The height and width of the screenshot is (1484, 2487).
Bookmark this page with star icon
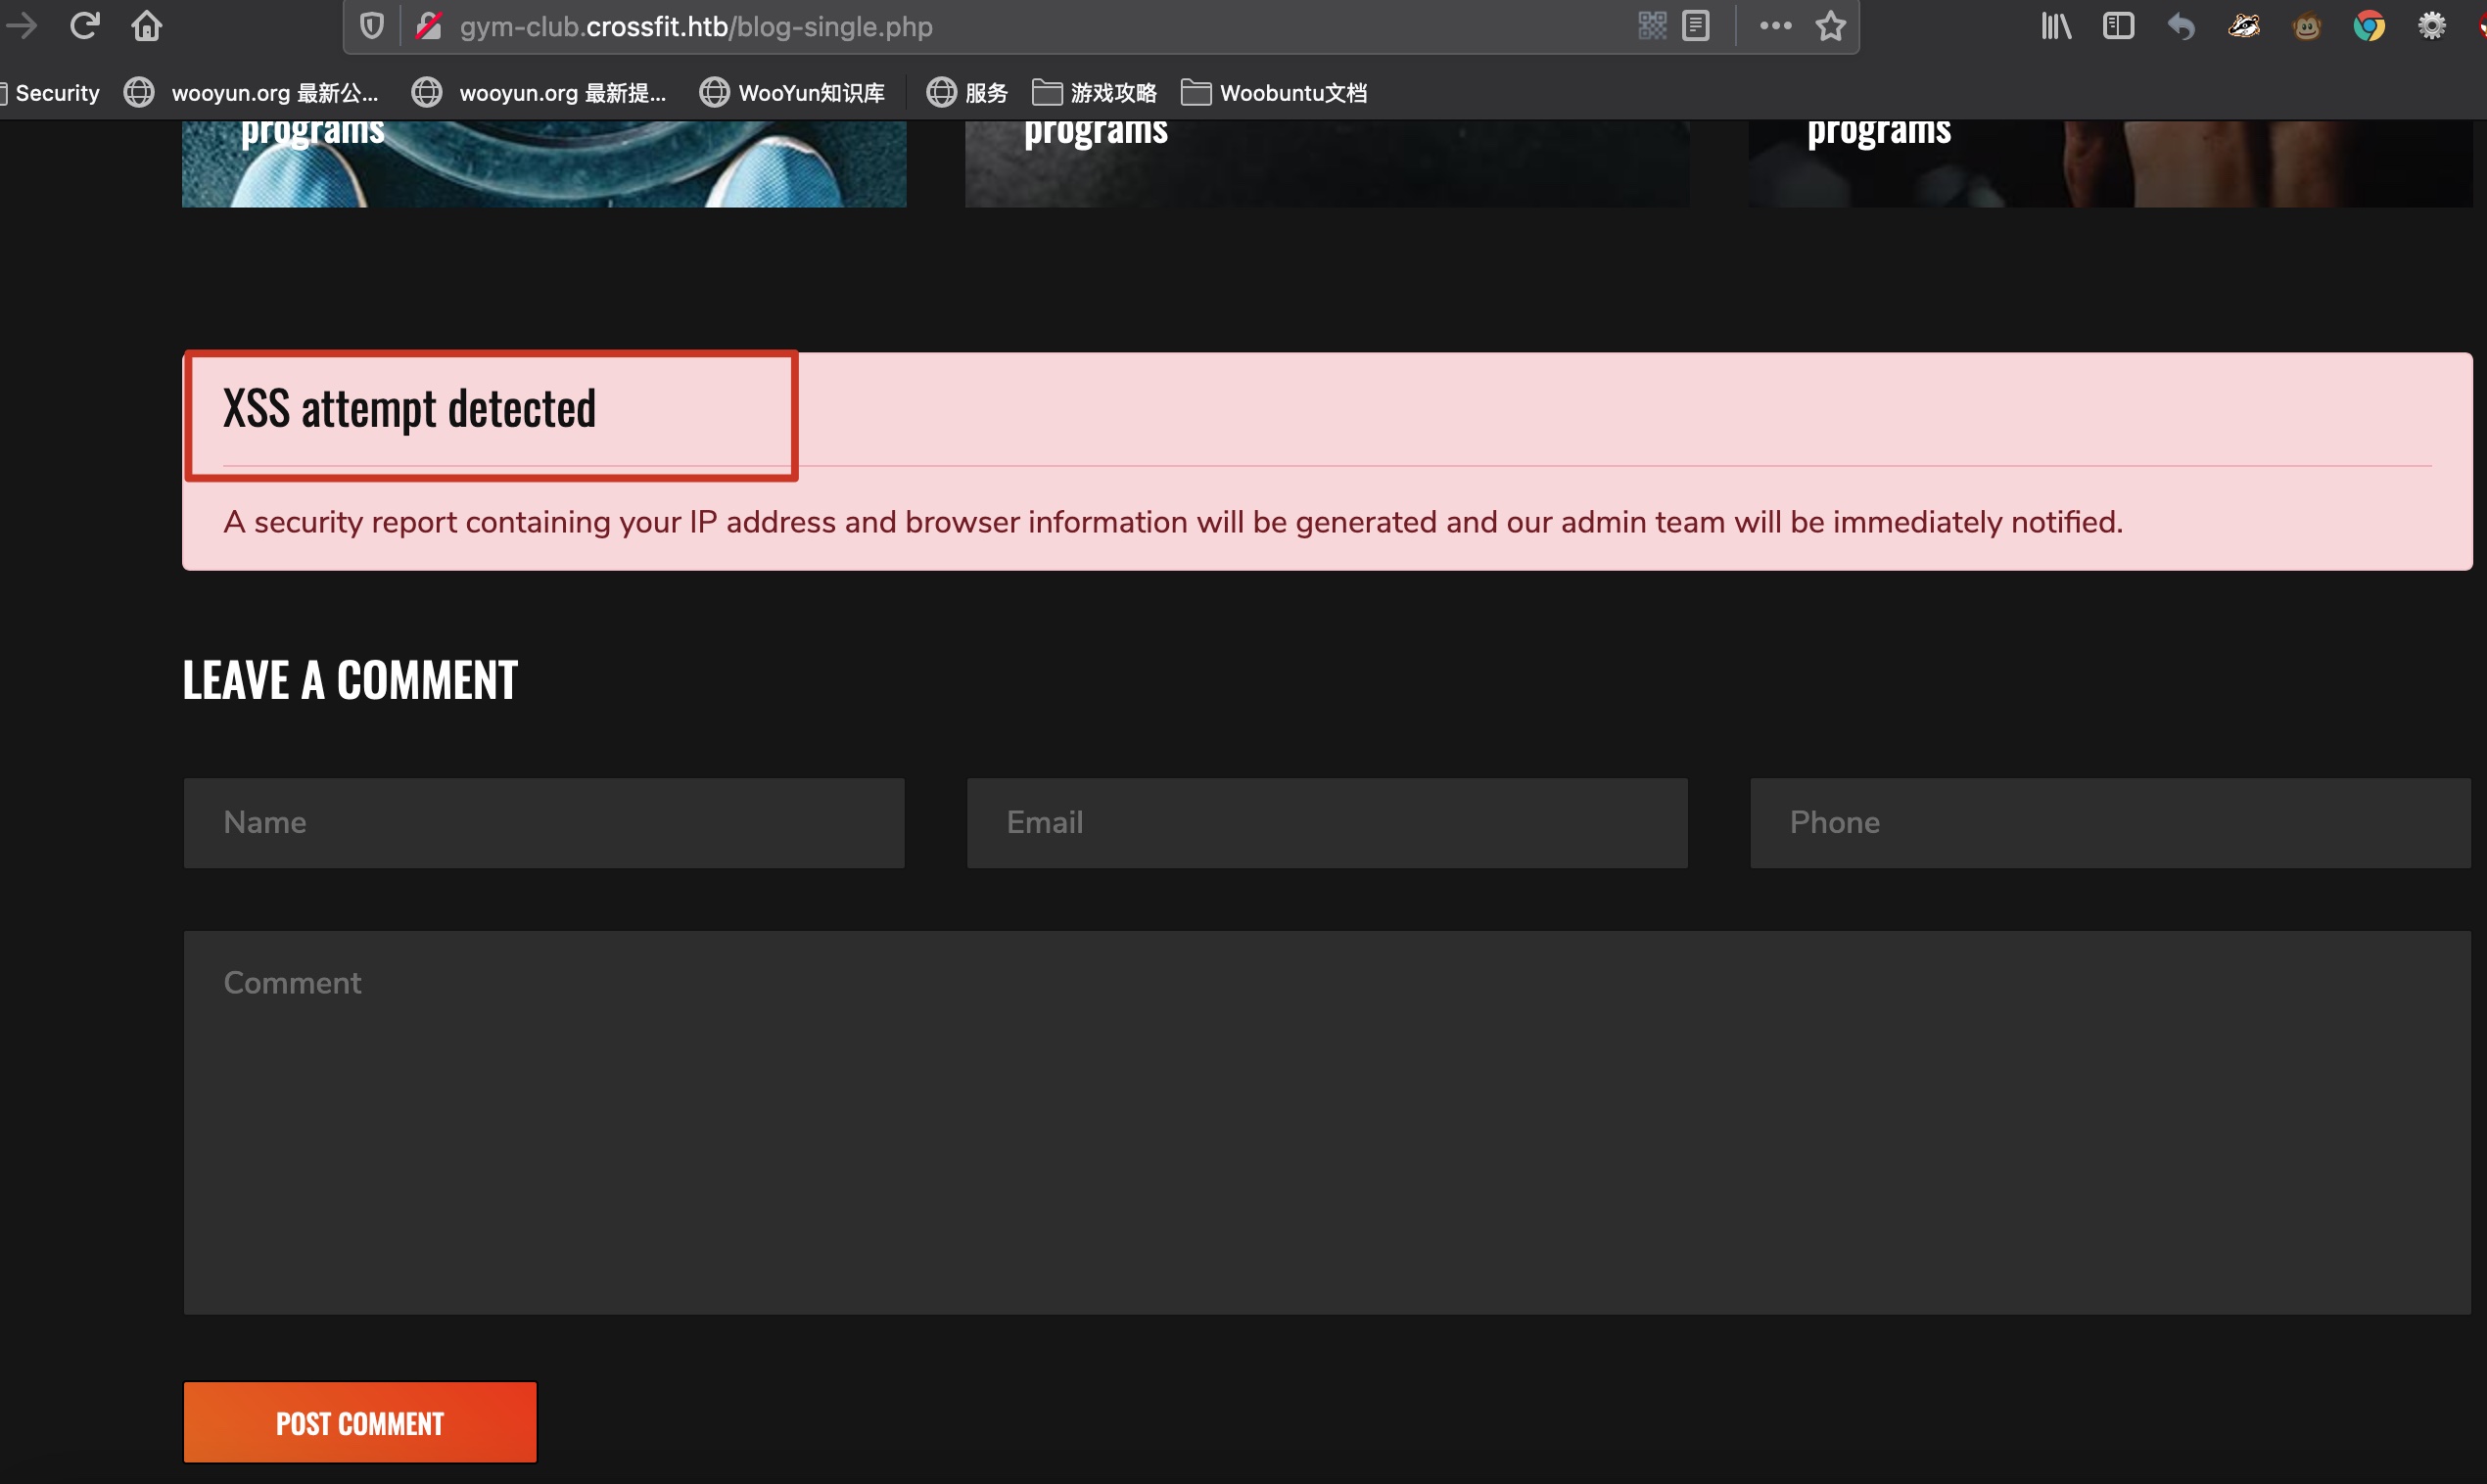[x=1830, y=26]
